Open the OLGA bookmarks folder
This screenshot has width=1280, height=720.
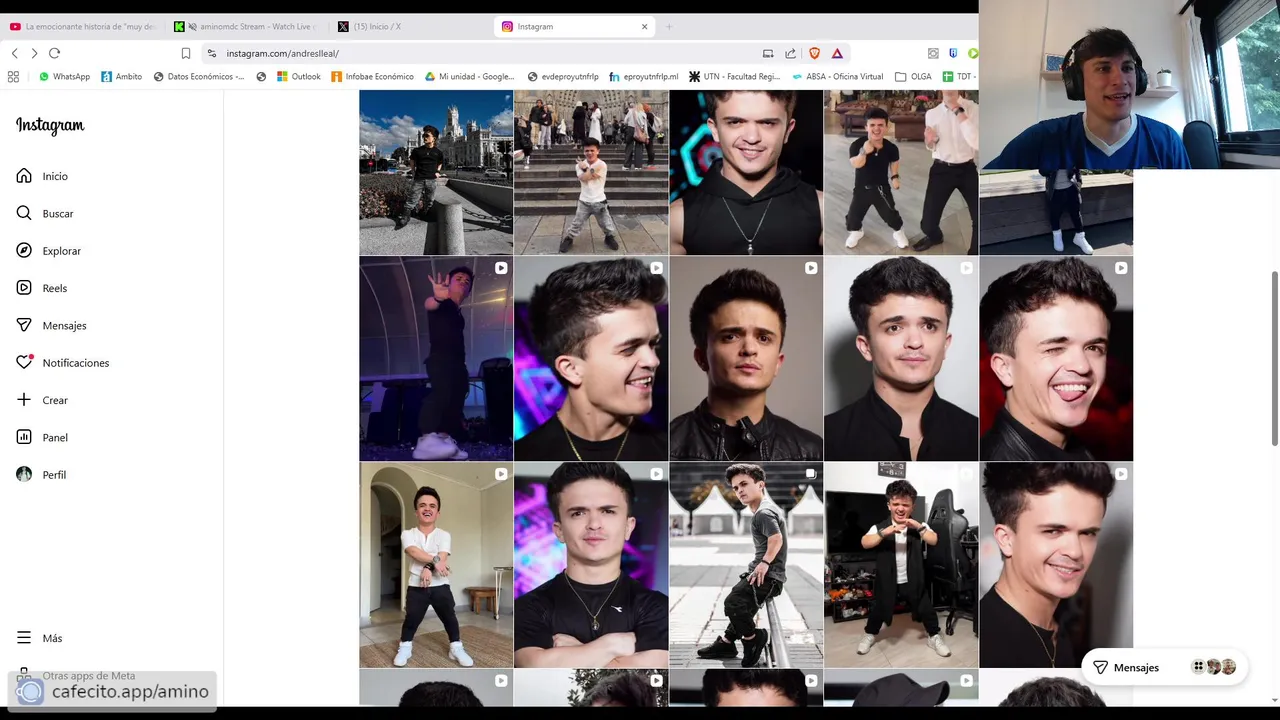pos(913,76)
